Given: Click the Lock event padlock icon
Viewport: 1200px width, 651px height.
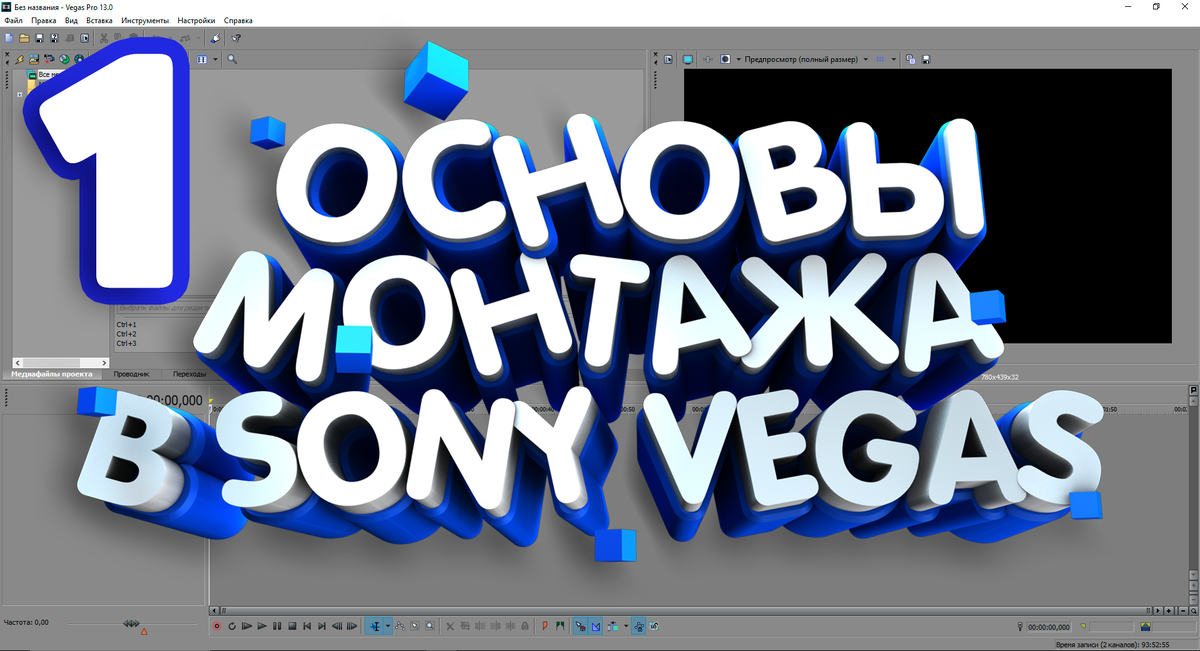Looking at the screenshot, I should tap(525, 626).
